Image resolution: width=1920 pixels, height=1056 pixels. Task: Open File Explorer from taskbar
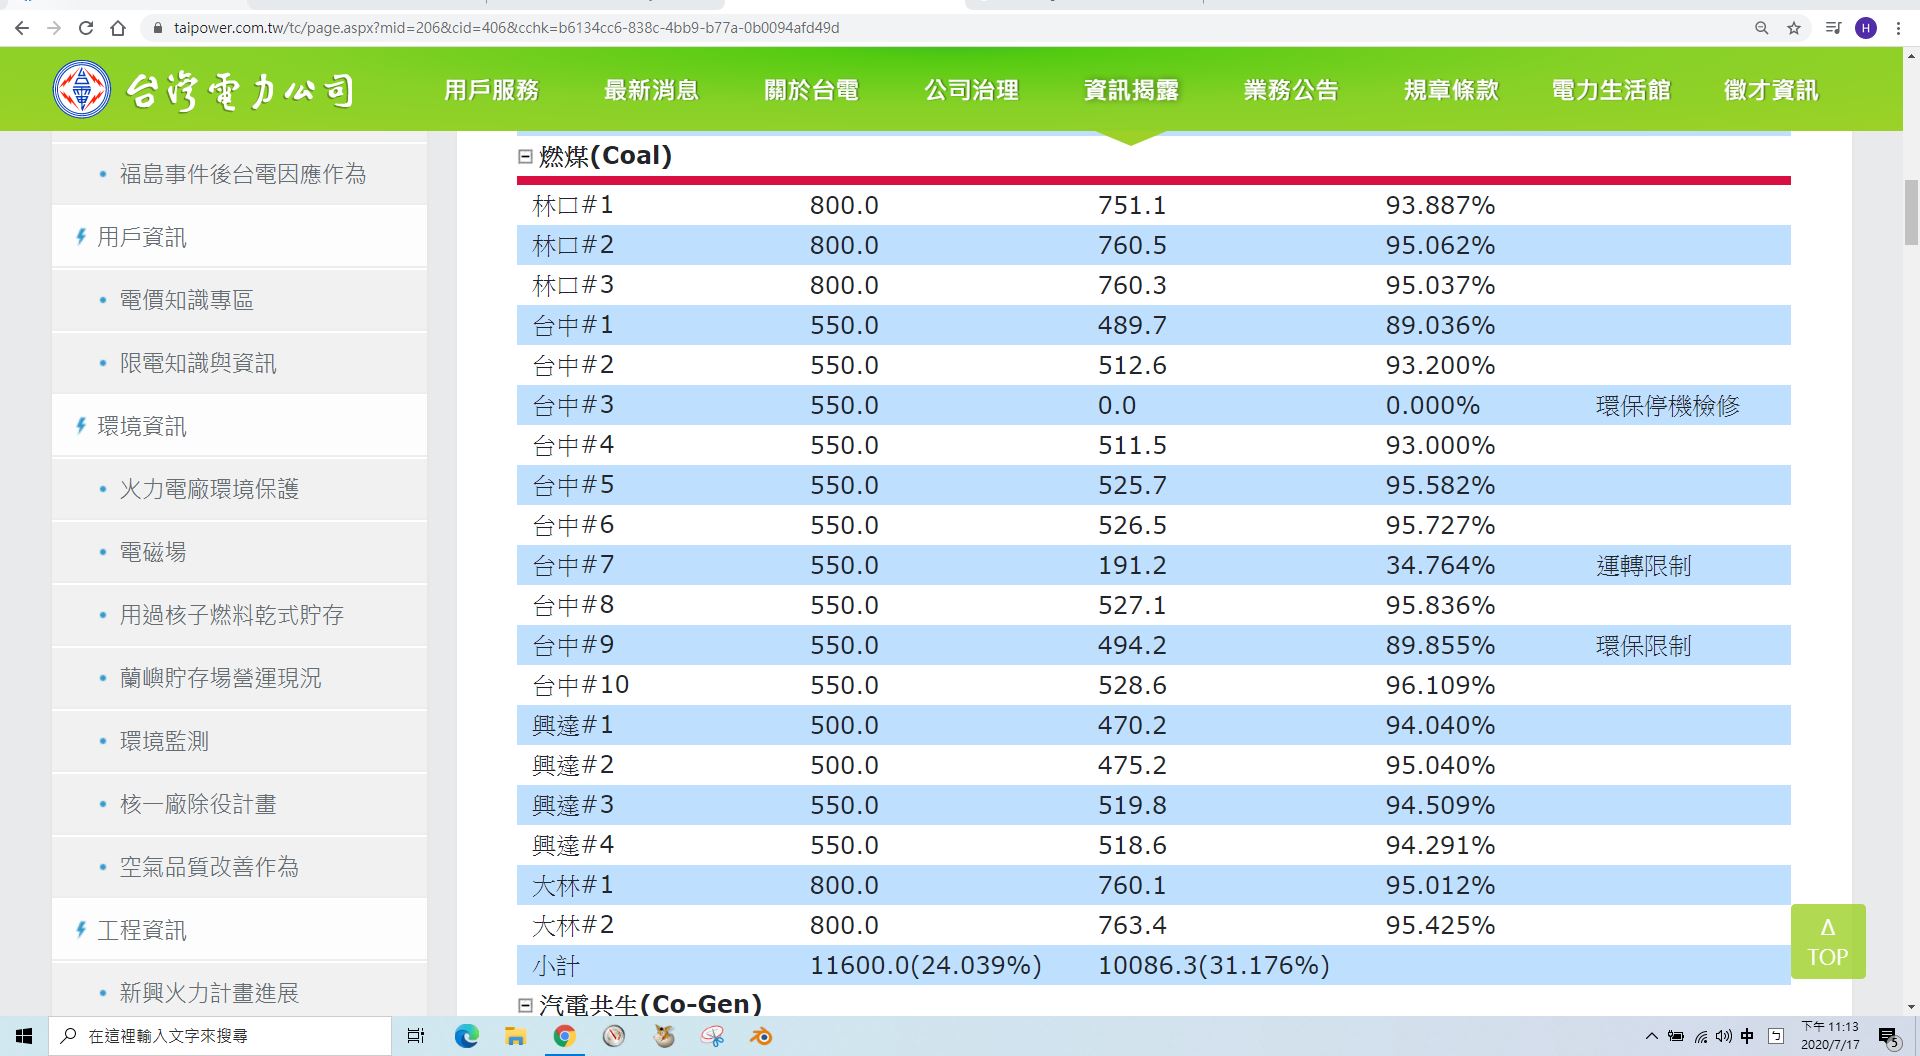click(x=515, y=1036)
